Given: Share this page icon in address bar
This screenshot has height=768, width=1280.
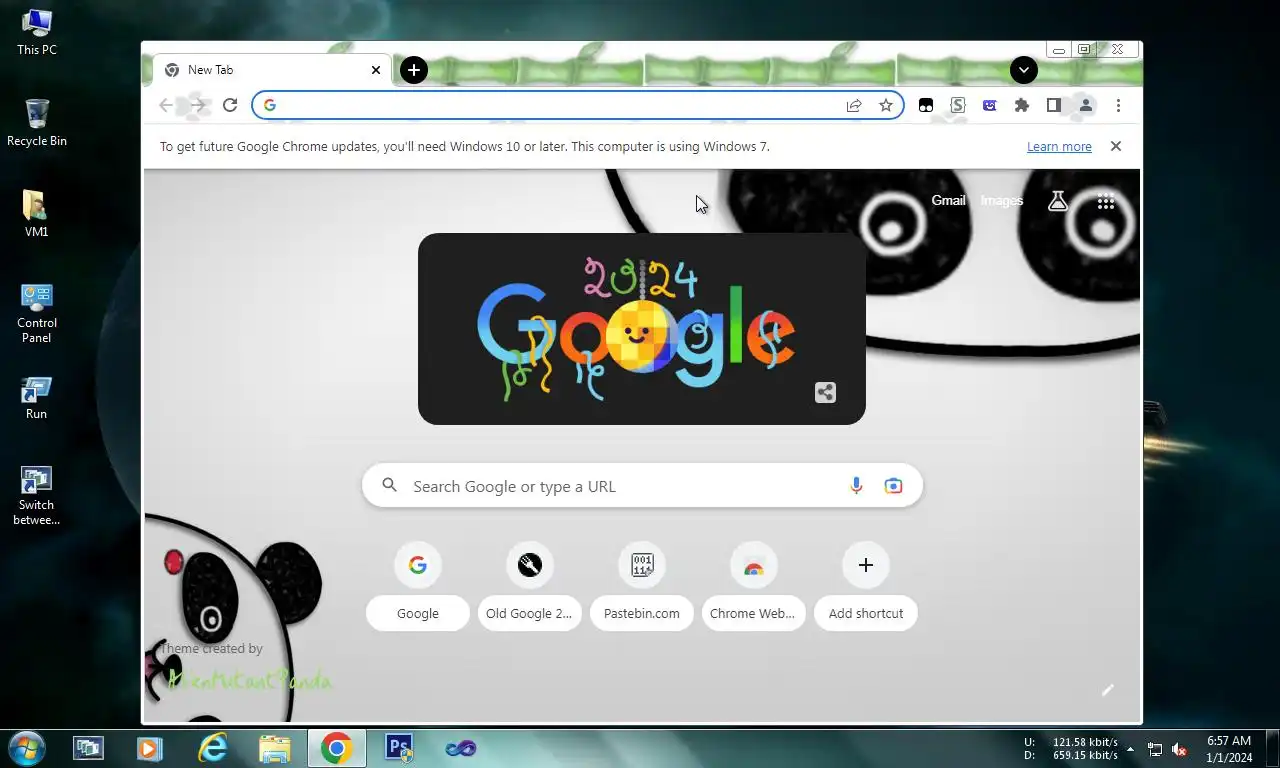Looking at the screenshot, I should click(854, 105).
